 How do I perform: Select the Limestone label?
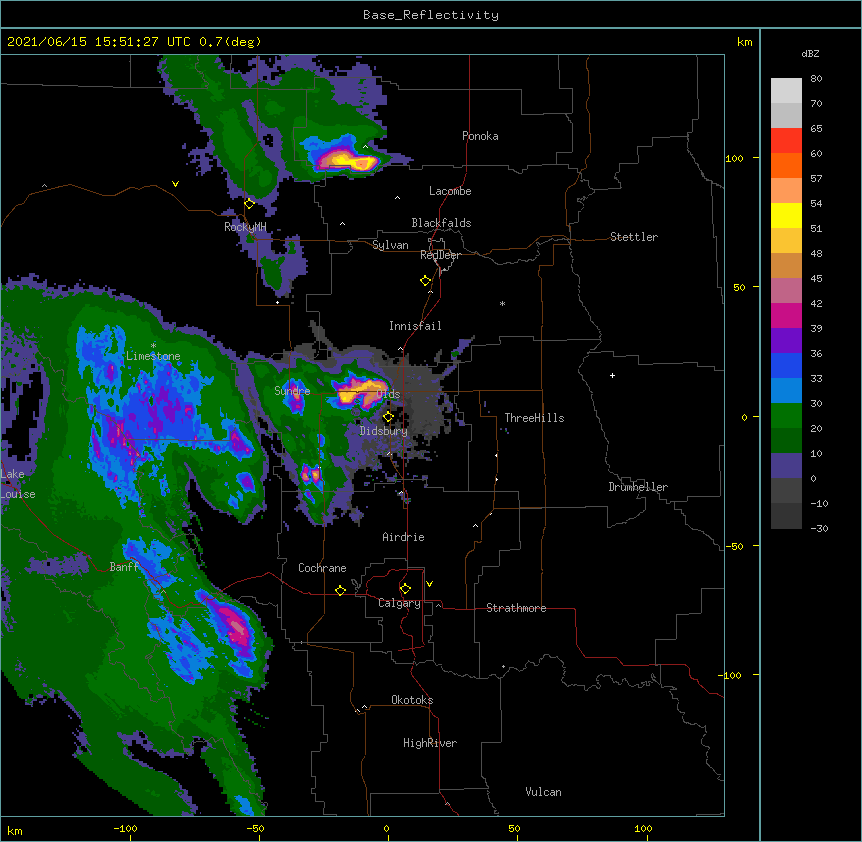pyautogui.click(x=153, y=356)
